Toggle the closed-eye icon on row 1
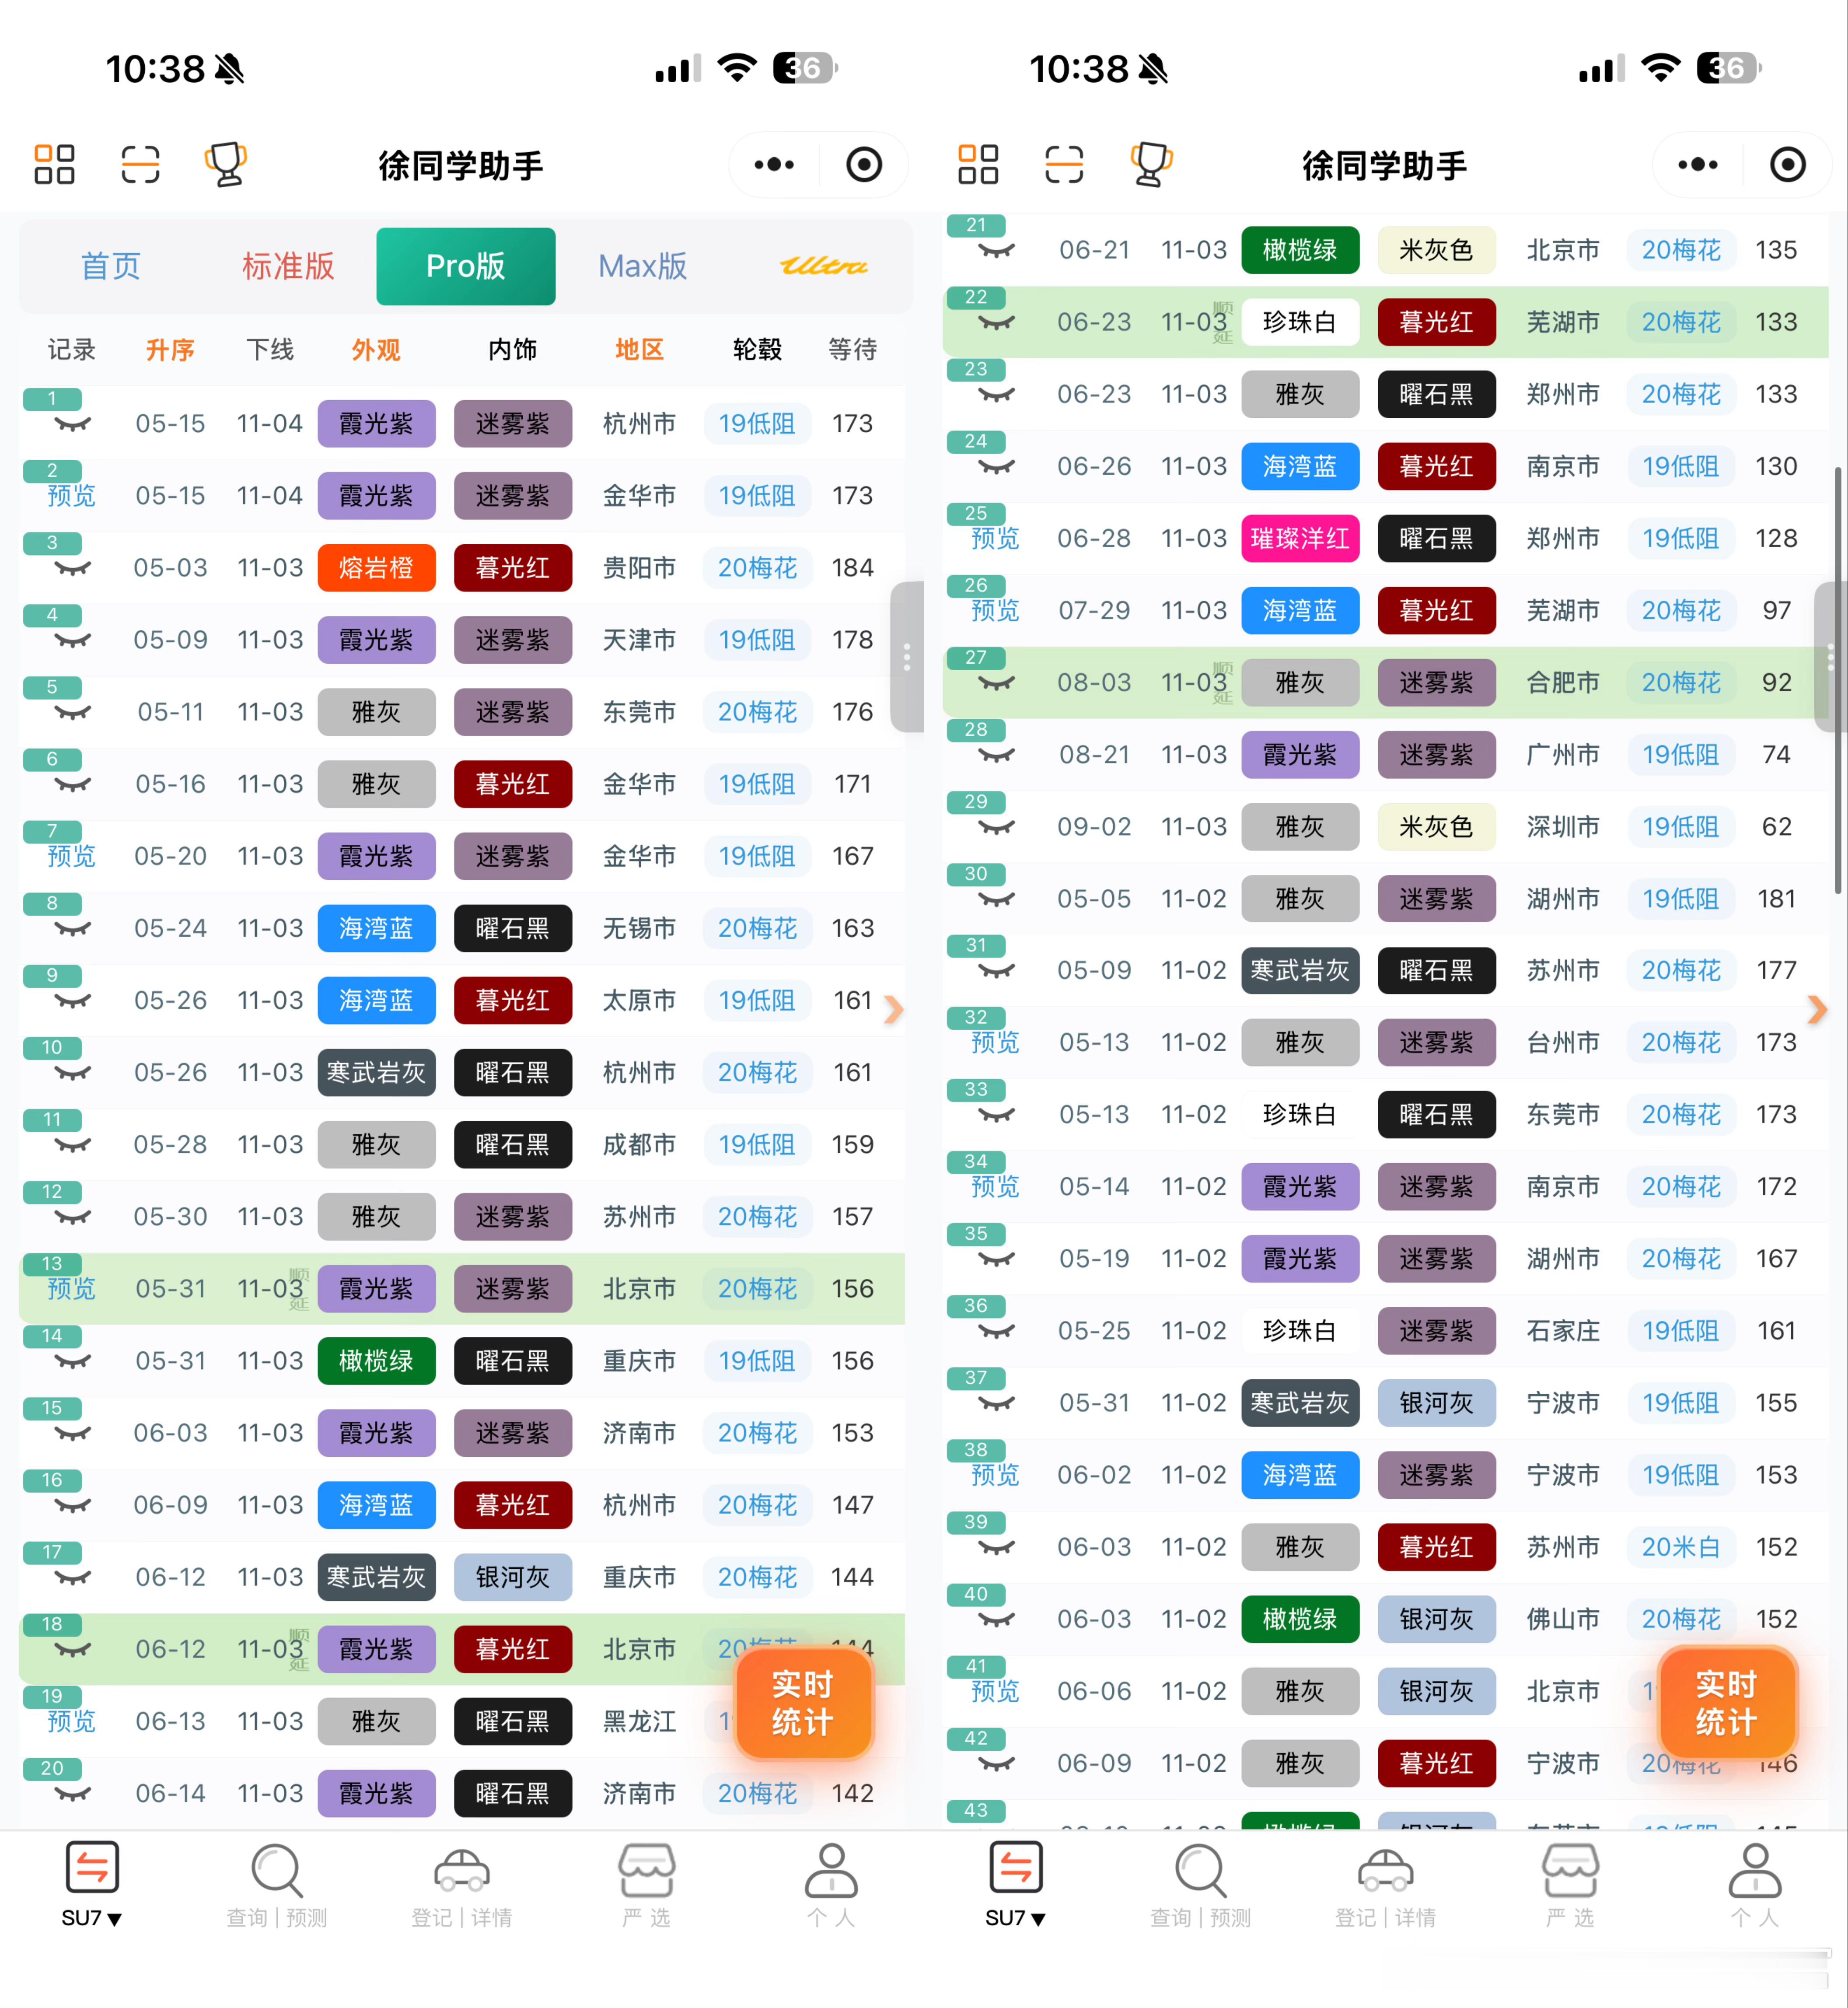 coord(72,425)
